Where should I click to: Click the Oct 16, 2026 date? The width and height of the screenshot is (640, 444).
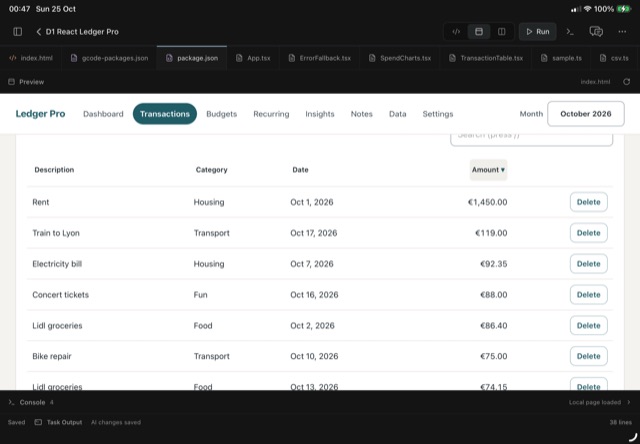[x=314, y=295]
